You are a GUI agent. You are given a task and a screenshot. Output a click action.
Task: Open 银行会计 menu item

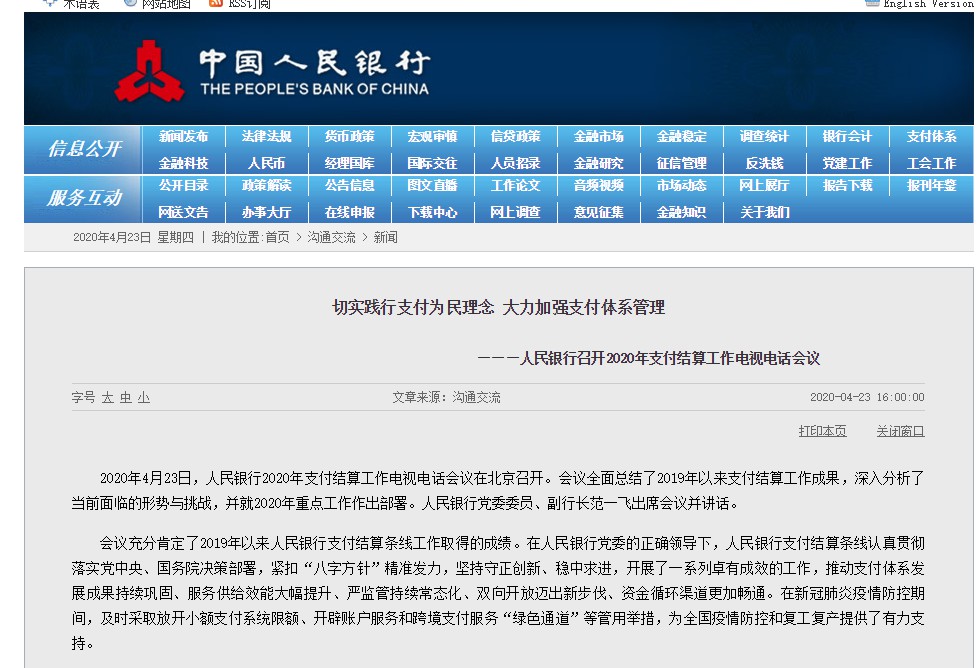(848, 136)
